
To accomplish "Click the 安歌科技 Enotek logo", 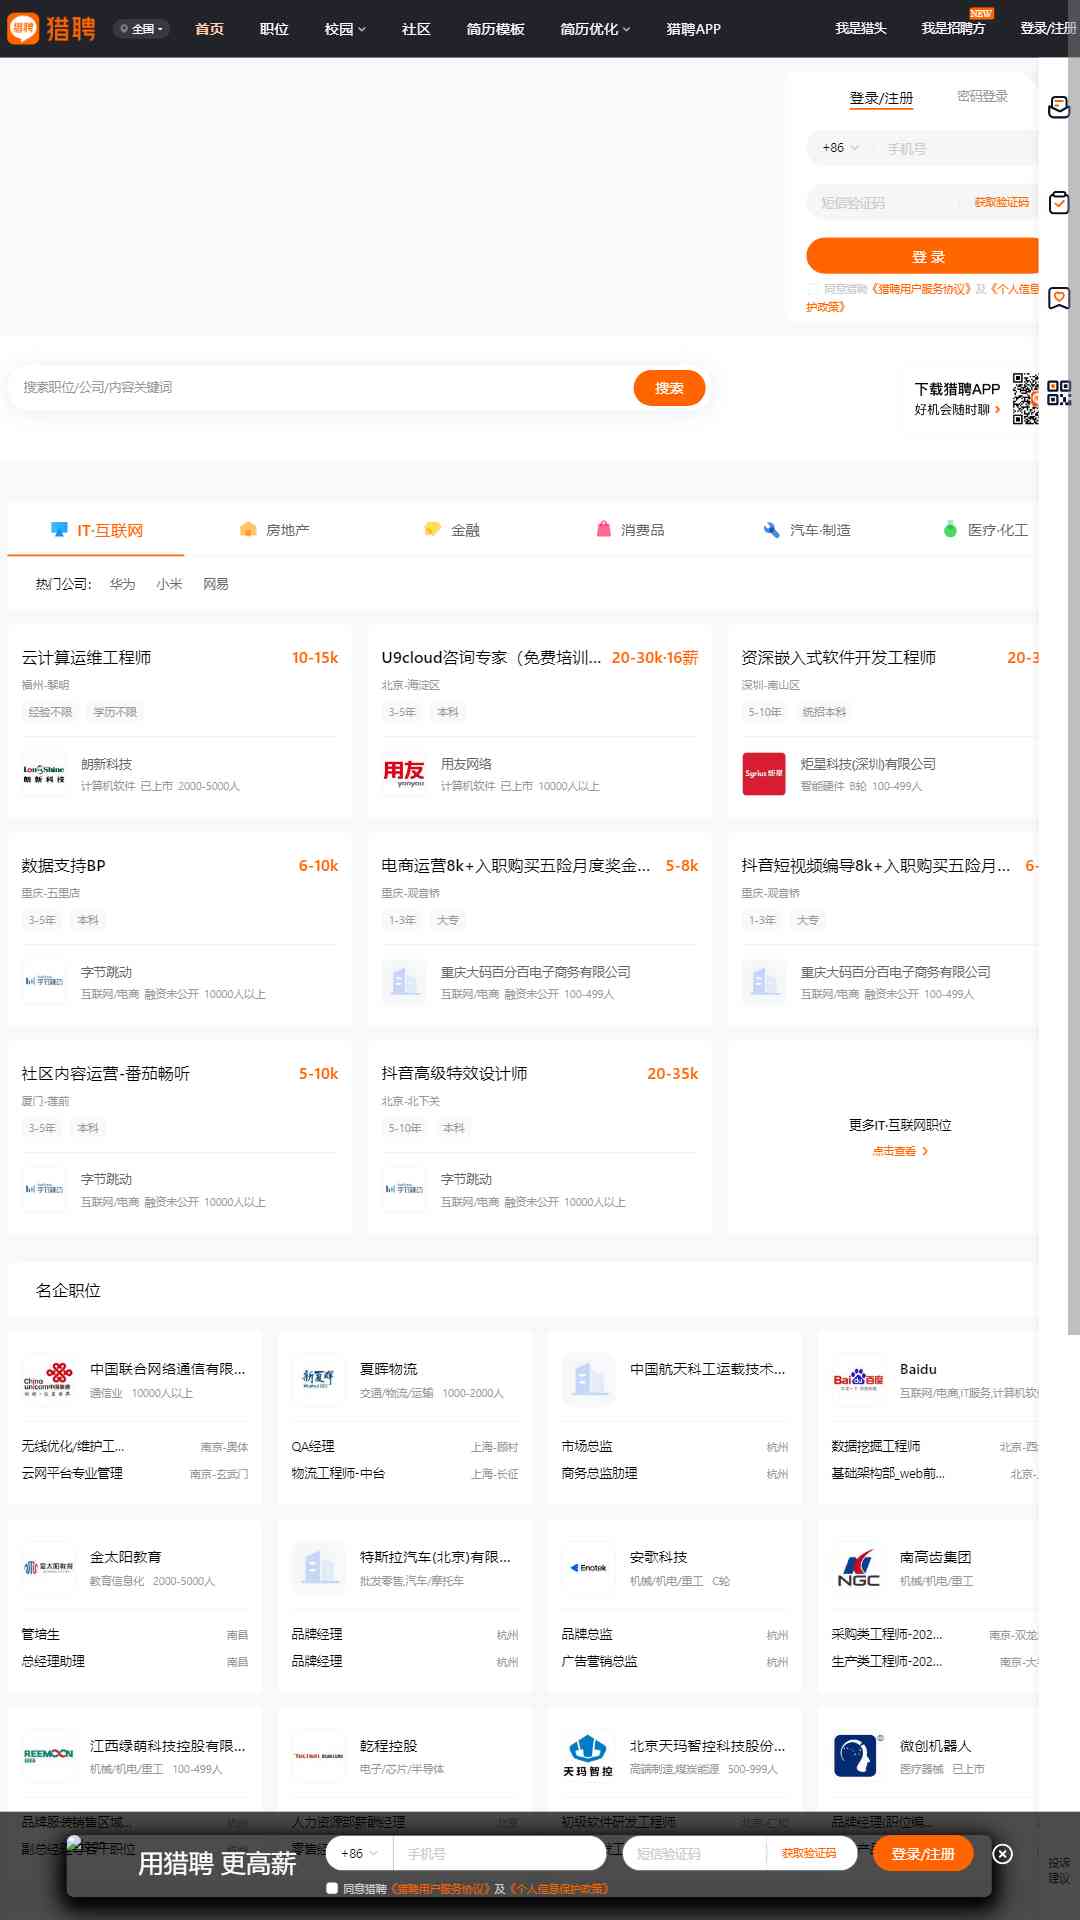I will pos(588,1568).
